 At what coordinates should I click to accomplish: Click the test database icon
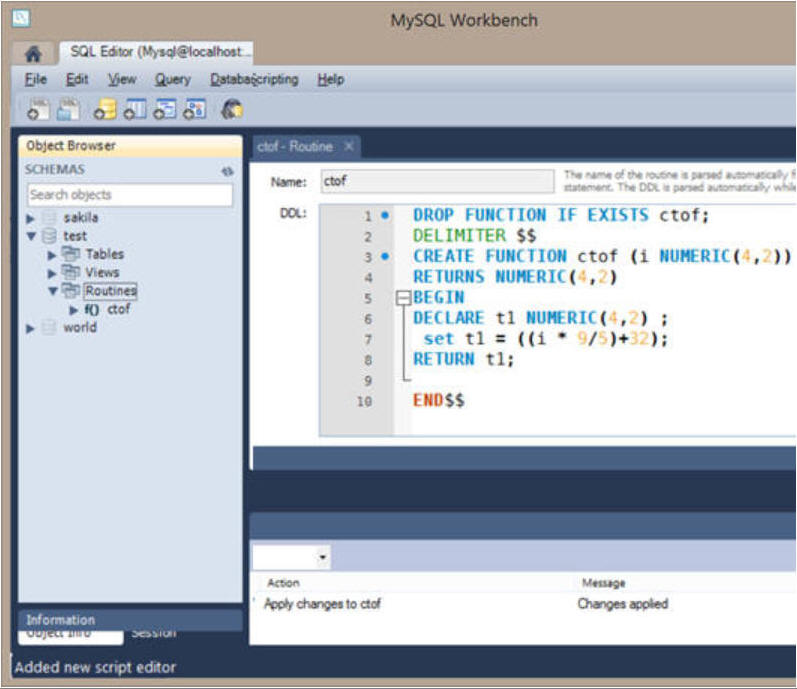[x=49, y=236]
